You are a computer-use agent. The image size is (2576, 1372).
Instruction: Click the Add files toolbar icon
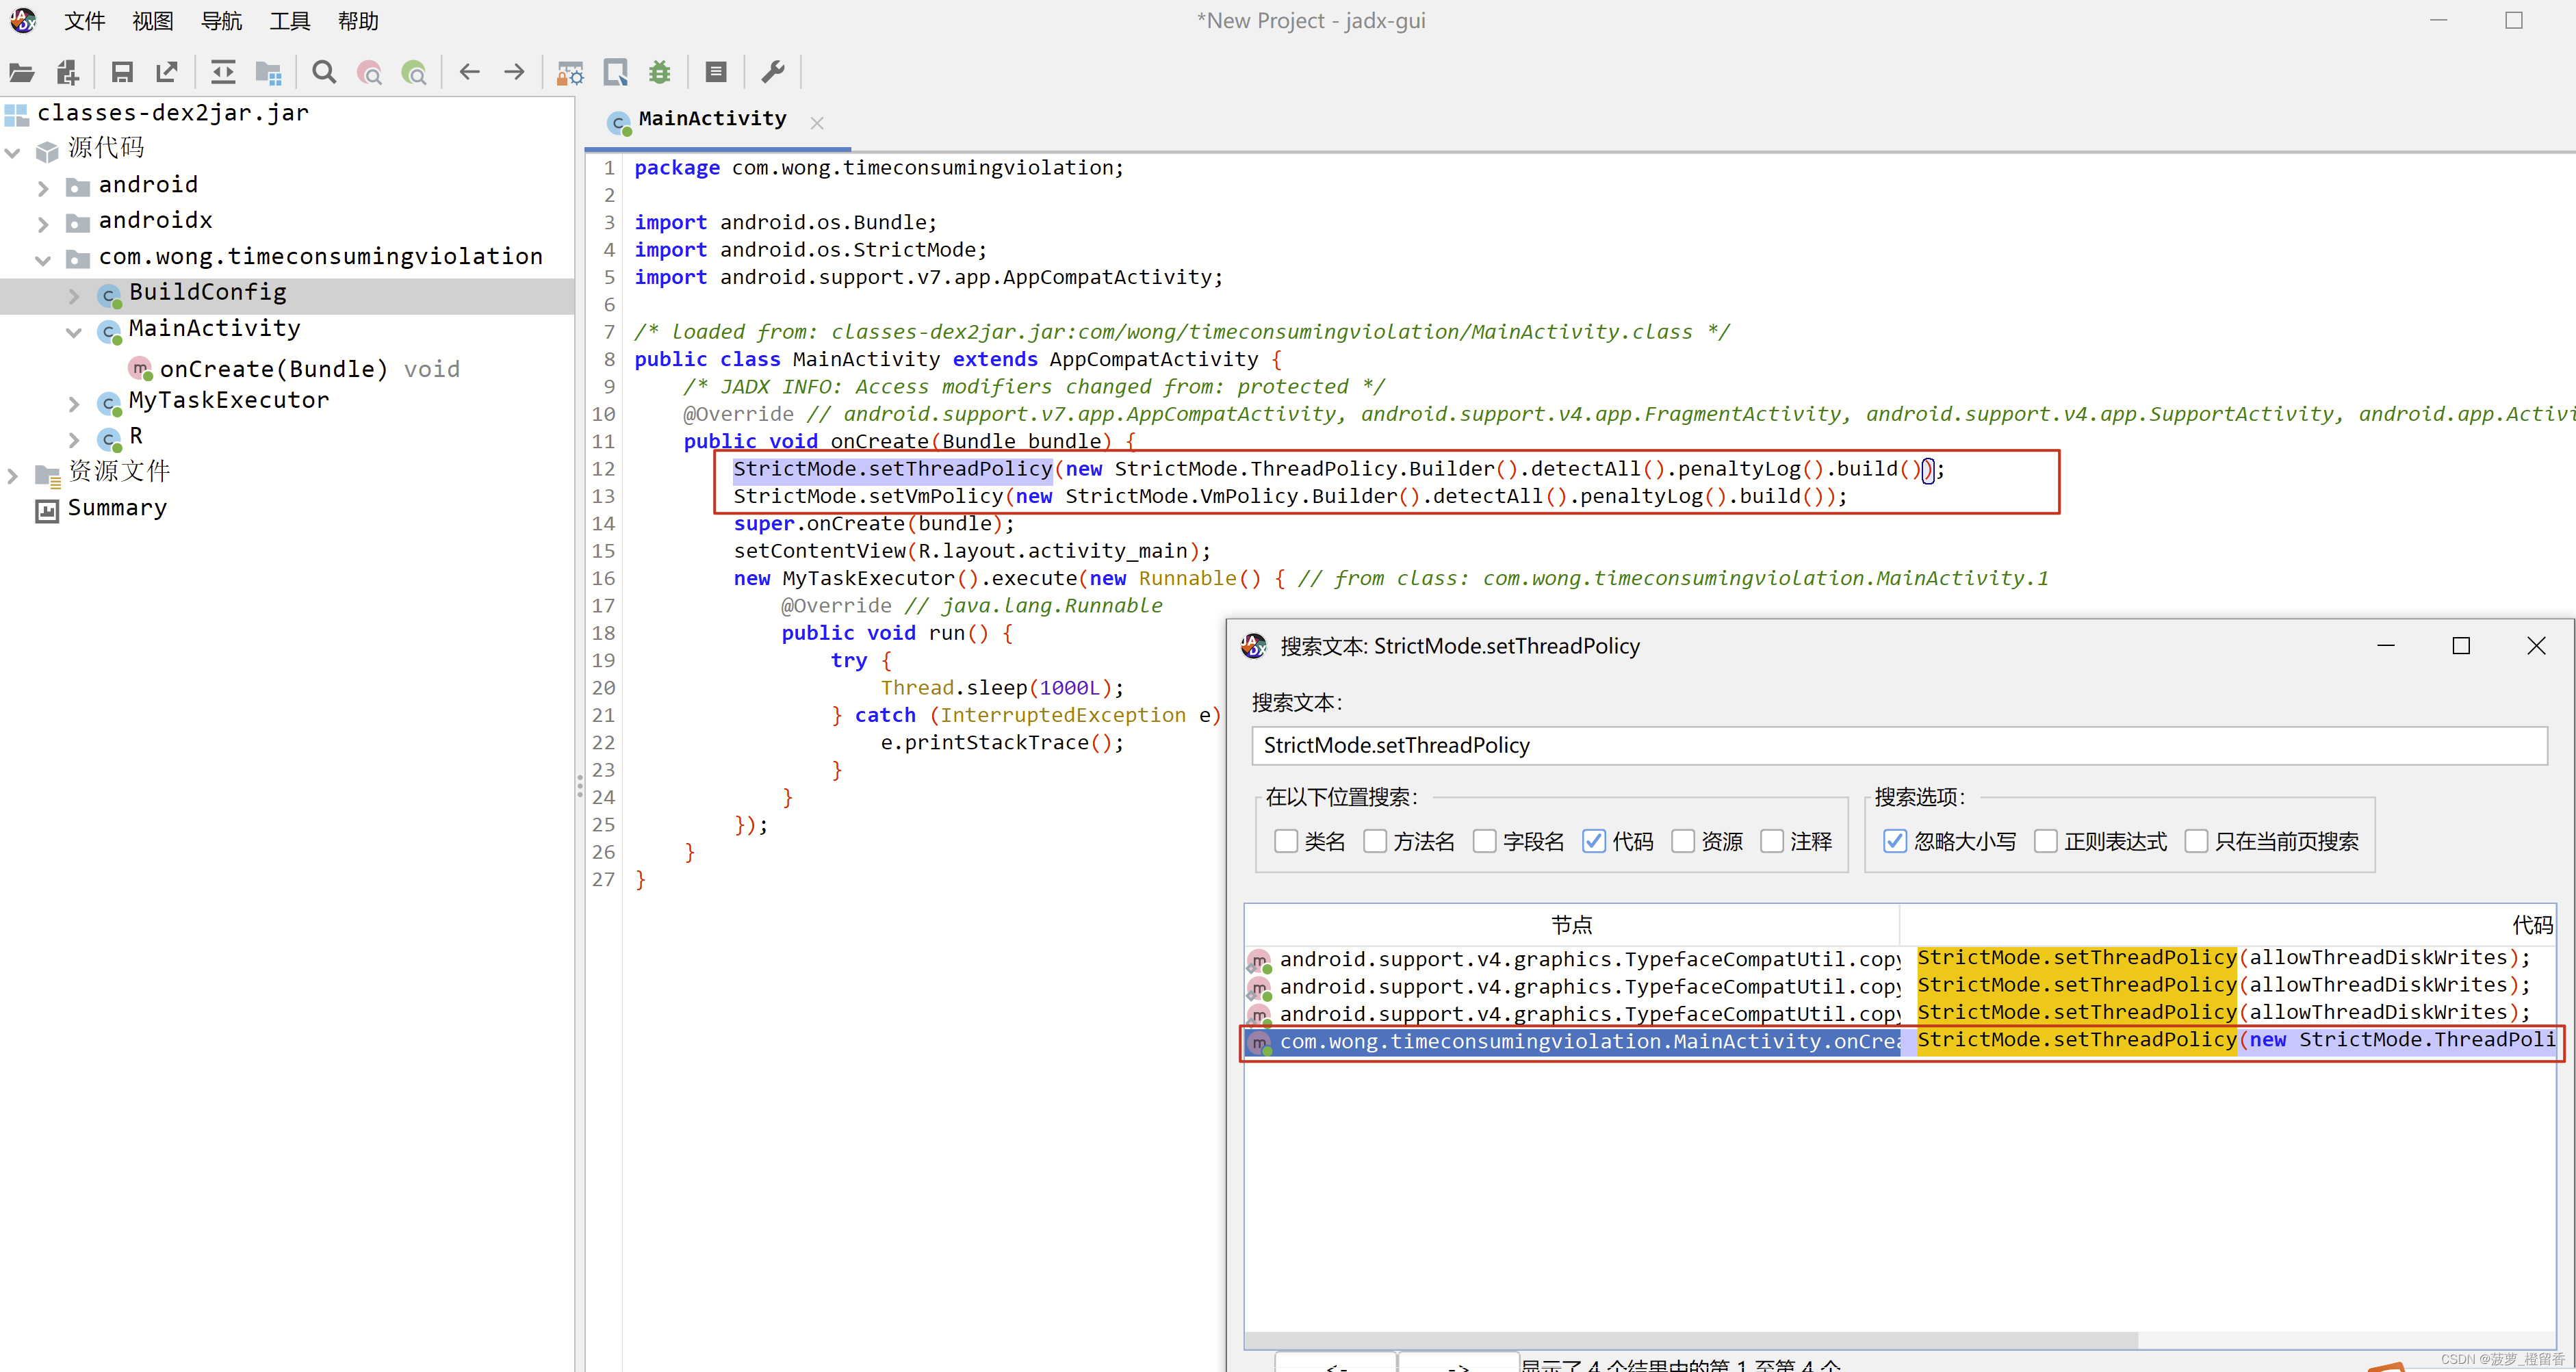point(67,72)
